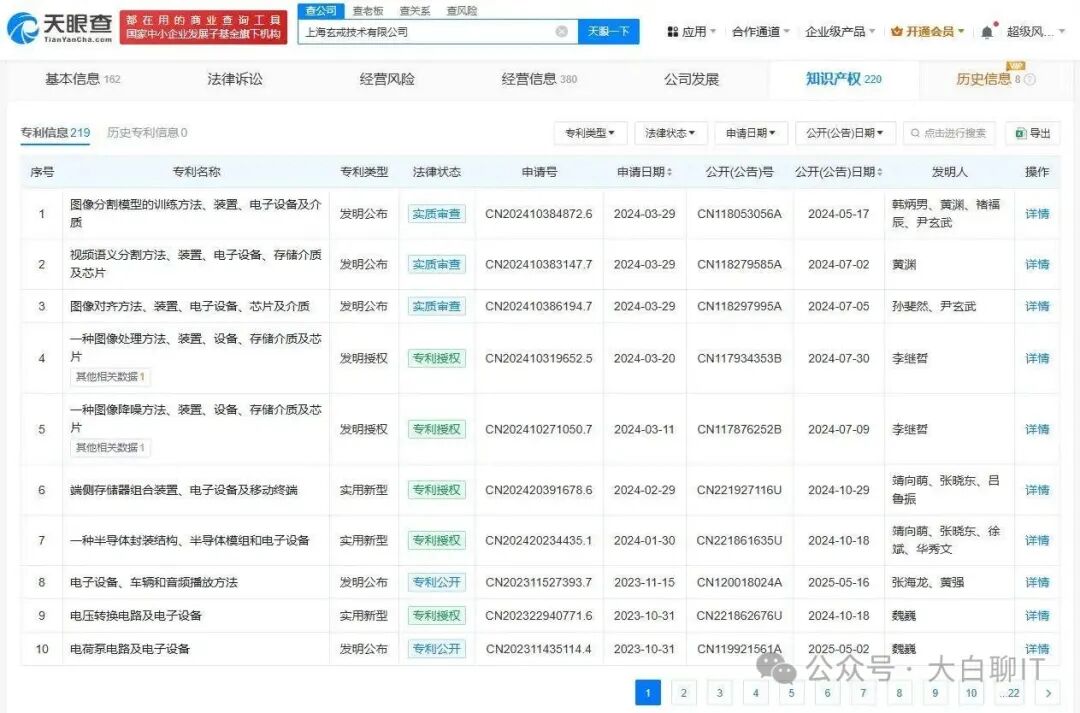Open the 查风险 menu item
This screenshot has width=1080, height=713.
click(460, 10)
